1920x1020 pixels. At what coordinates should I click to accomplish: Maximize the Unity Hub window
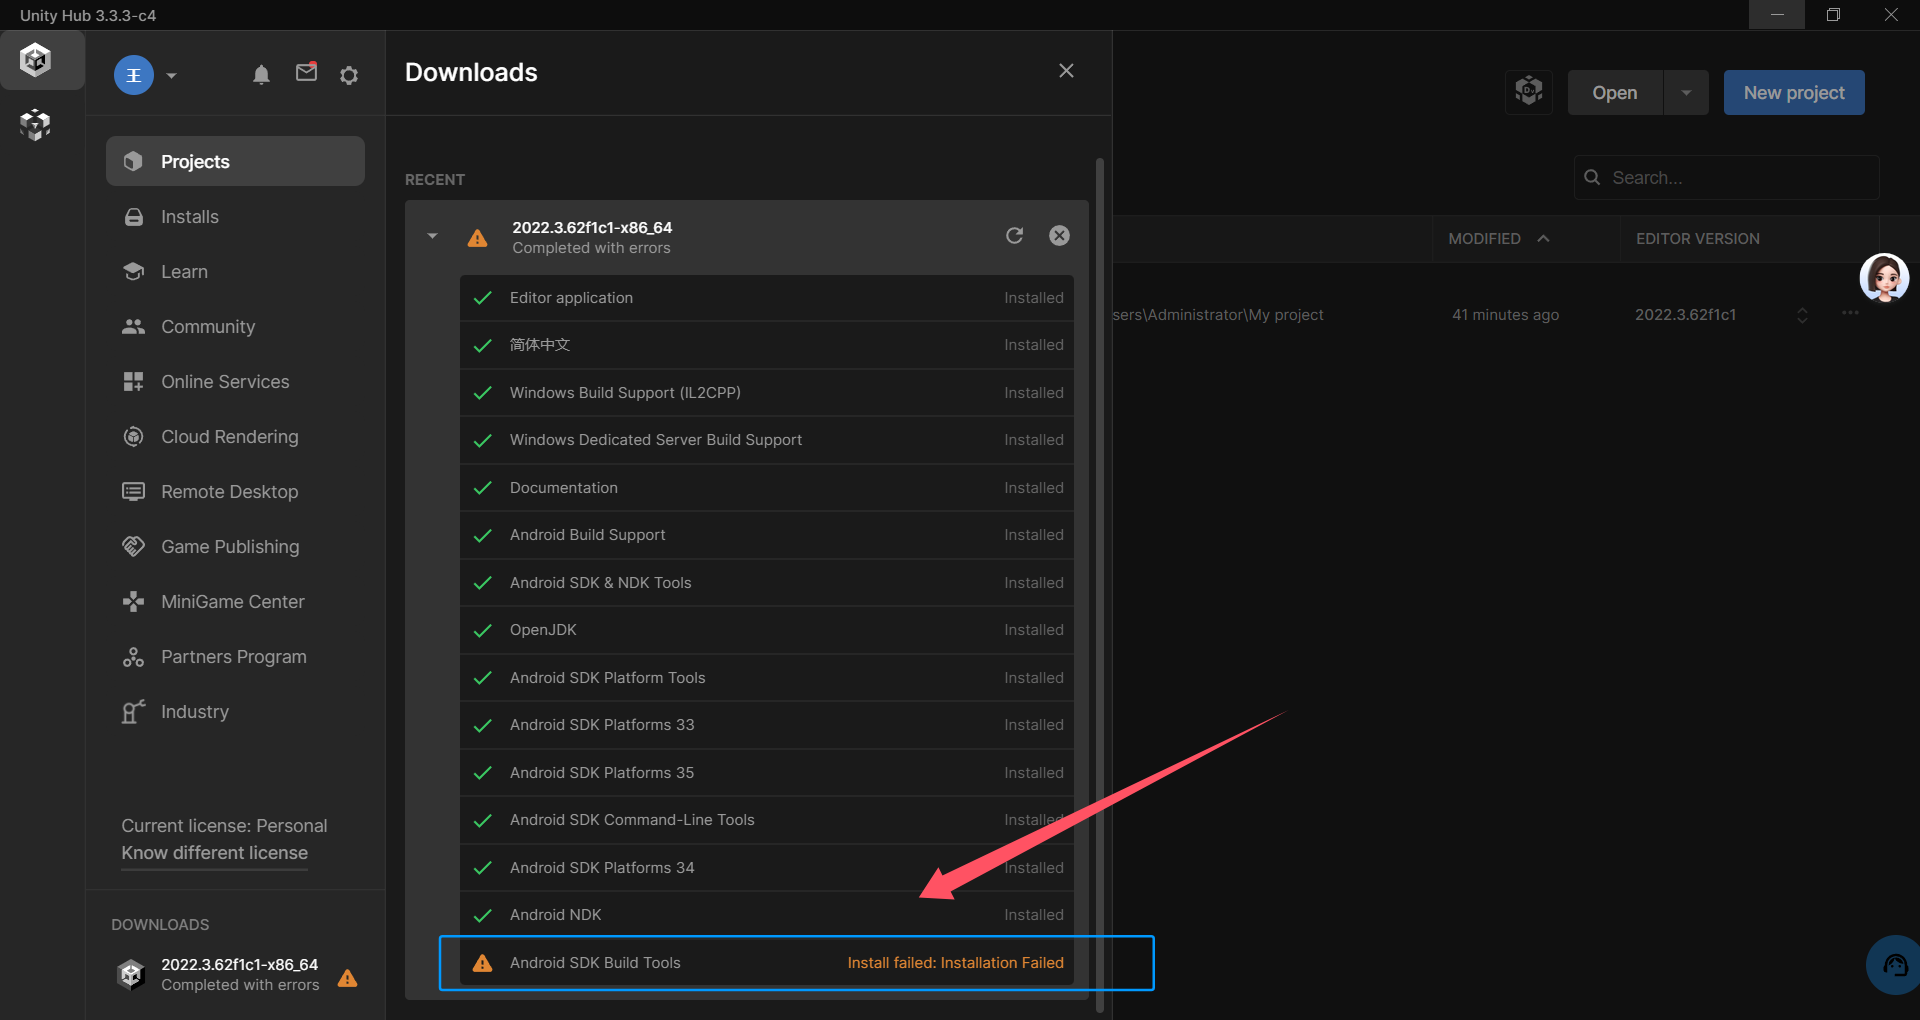coord(1833,14)
